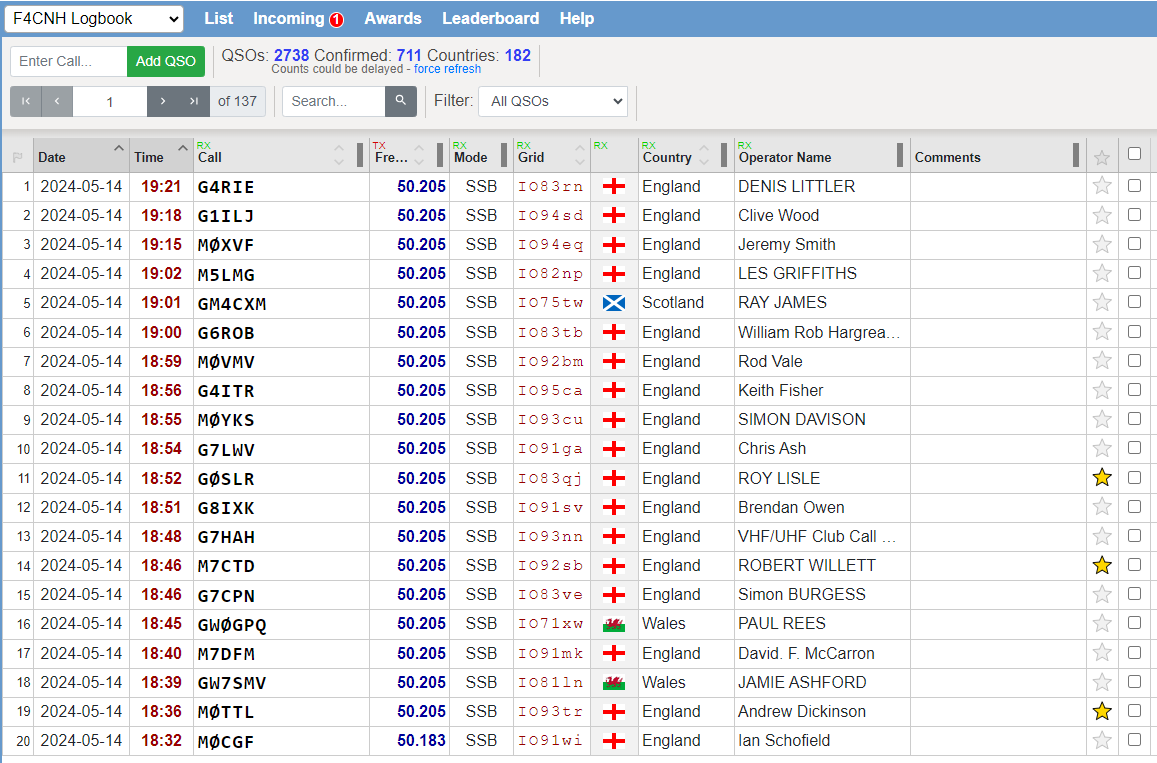
Task: Unstar the G0SLR ROY LISLE row
Action: (x=1102, y=477)
